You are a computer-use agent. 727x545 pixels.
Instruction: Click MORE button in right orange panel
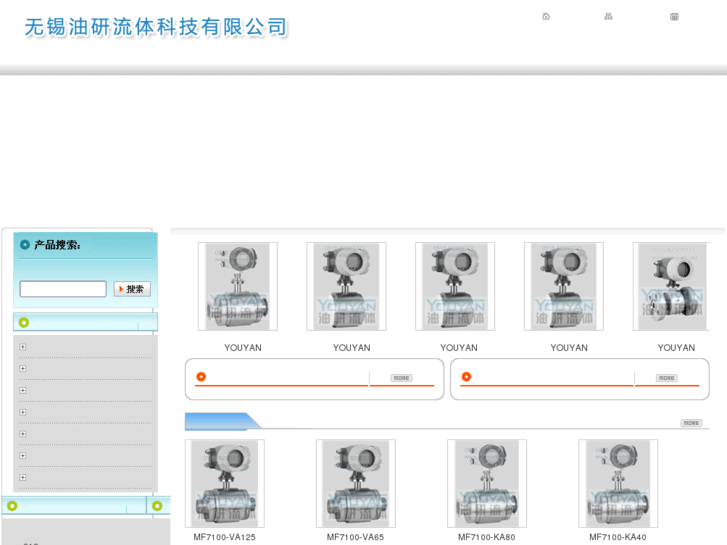click(x=667, y=378)
